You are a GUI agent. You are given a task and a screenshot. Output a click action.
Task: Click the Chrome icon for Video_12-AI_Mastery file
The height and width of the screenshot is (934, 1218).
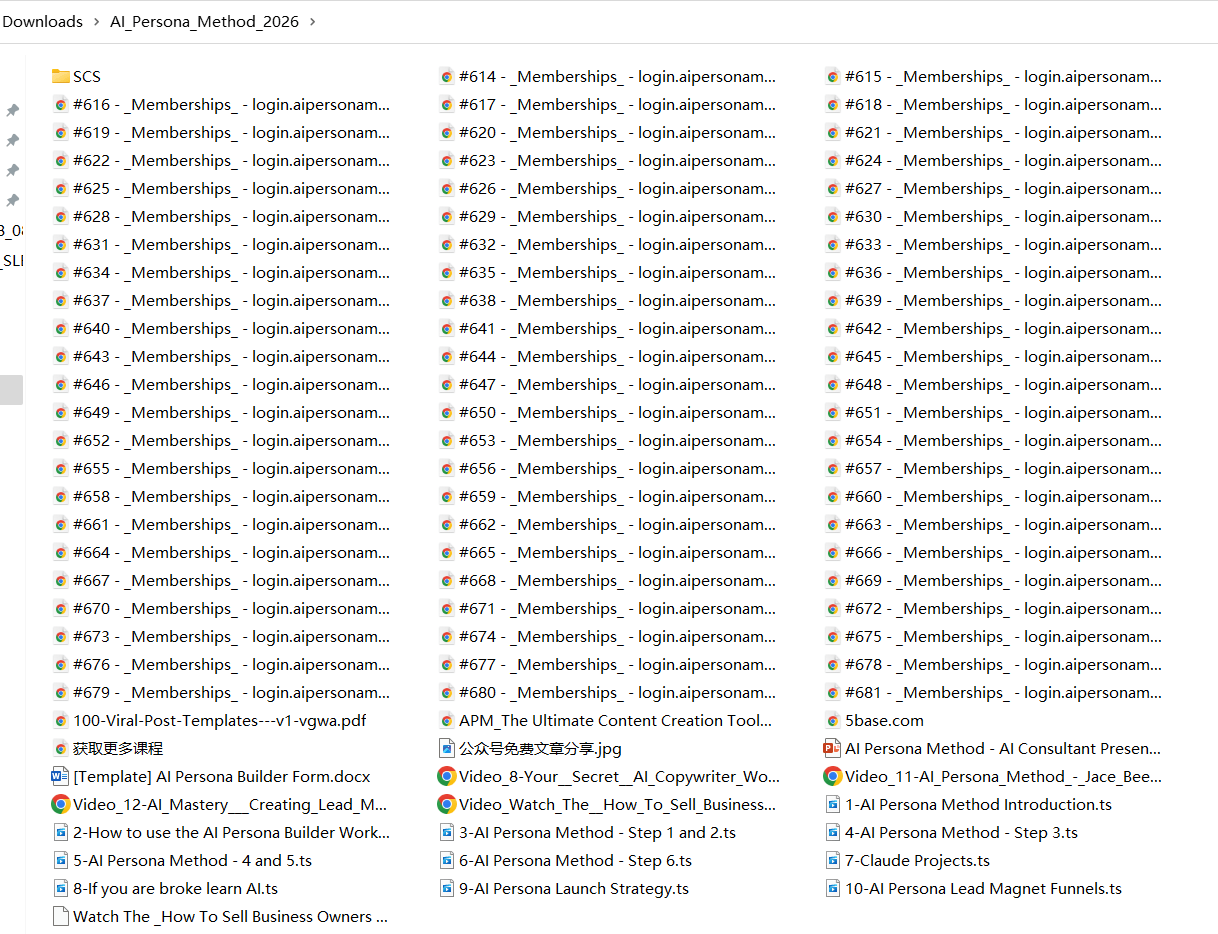(61, 804)
